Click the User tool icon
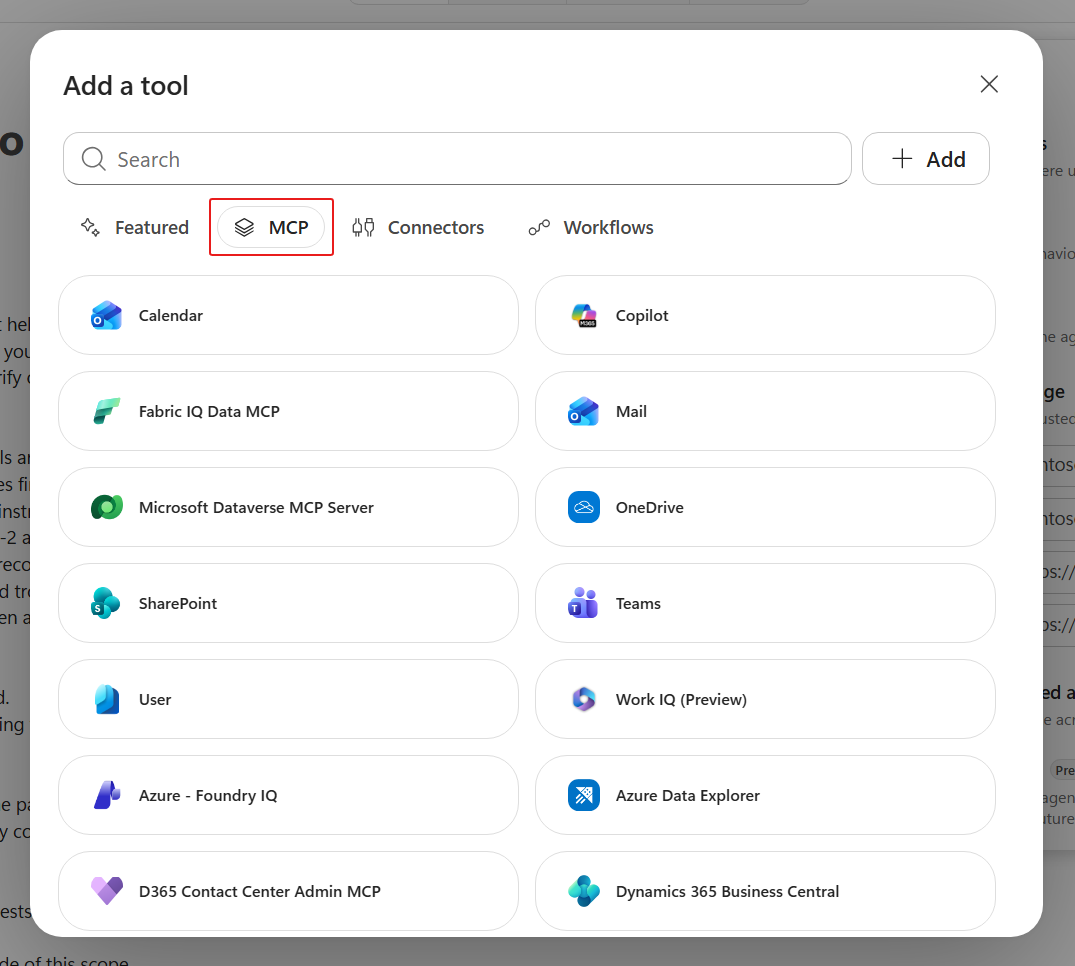 coord(106,699)
